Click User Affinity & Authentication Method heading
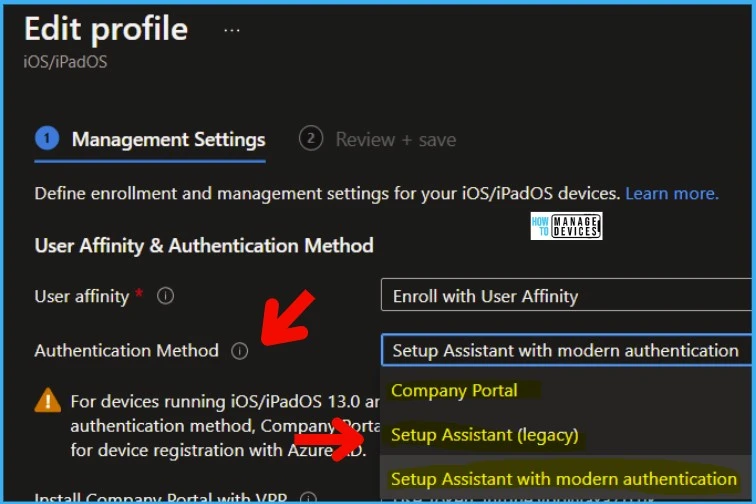The width and height of the screenshot is (756, 504). (204, 245)
